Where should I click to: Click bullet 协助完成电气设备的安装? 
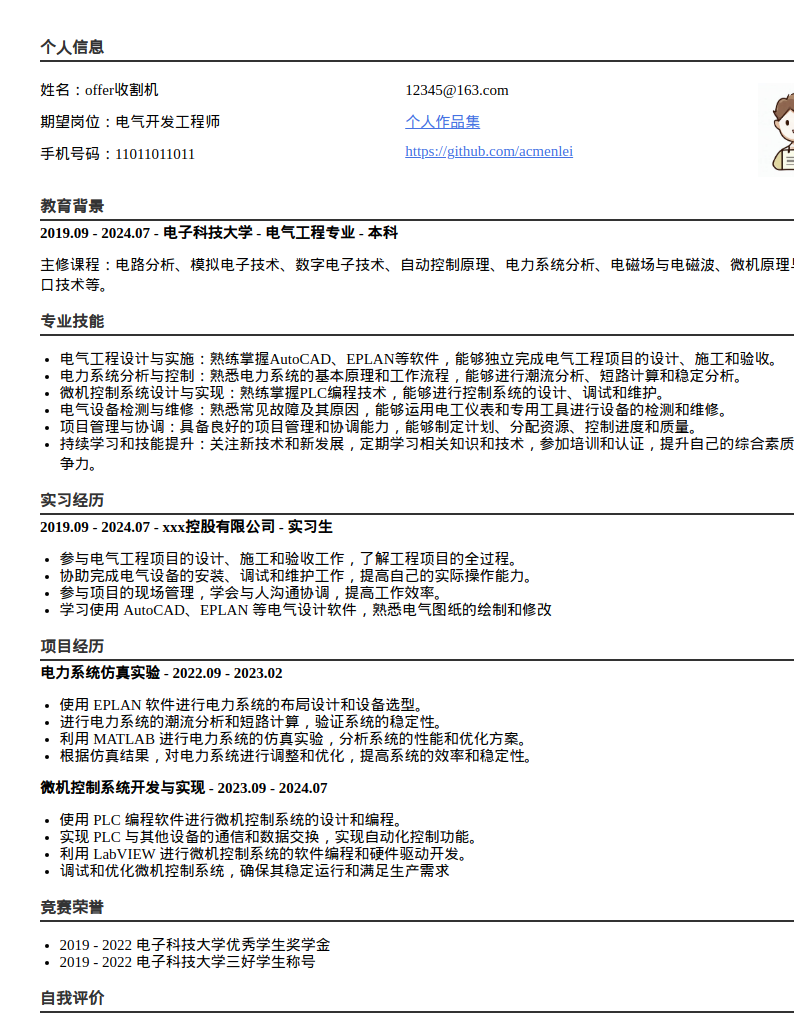pyautogui.click(x=297, y=575)
